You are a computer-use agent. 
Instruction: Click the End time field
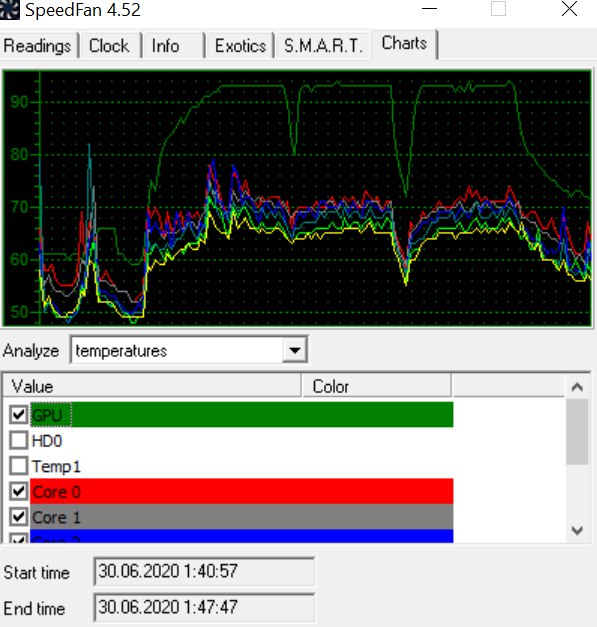pyautogui.click(x=204, y=607)
